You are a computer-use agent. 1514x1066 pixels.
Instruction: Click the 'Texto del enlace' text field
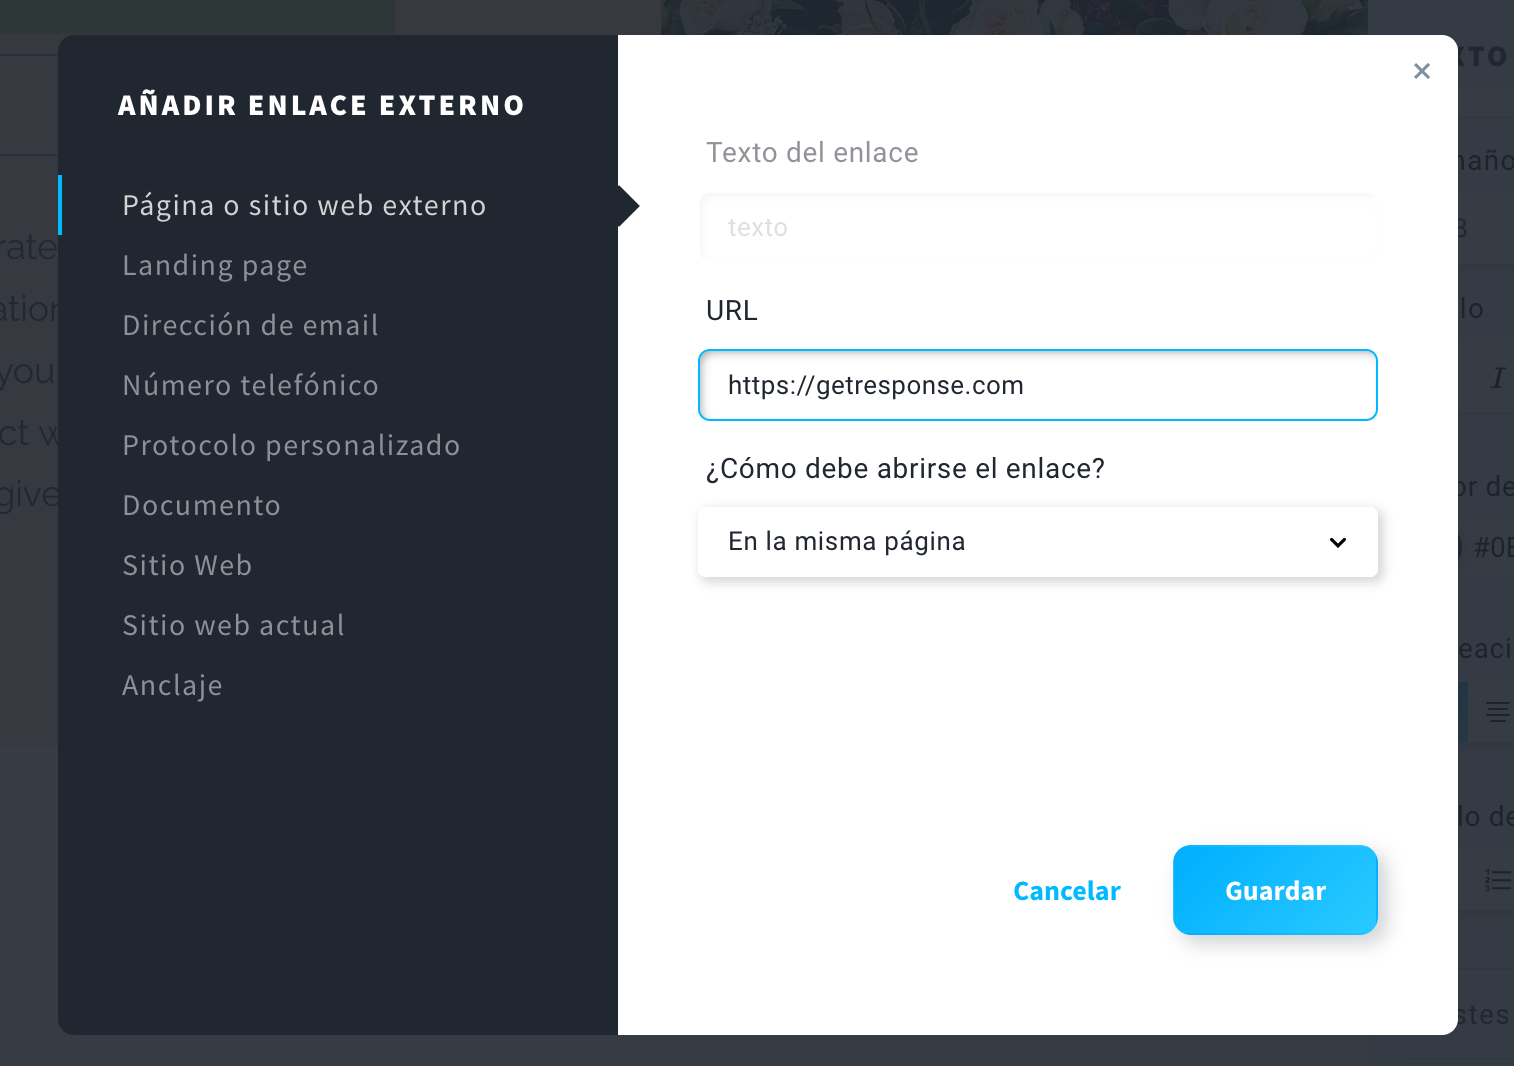tap(1038, 227)
